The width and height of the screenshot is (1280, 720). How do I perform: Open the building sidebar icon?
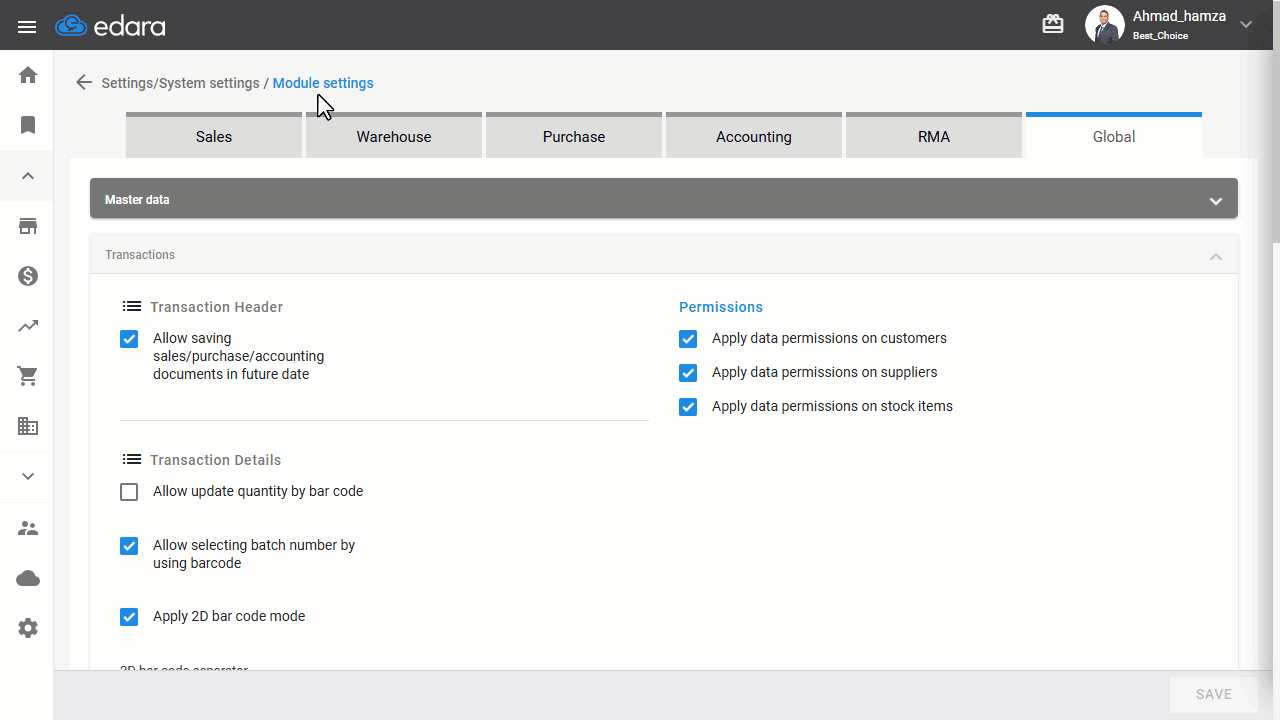[28, 426]
